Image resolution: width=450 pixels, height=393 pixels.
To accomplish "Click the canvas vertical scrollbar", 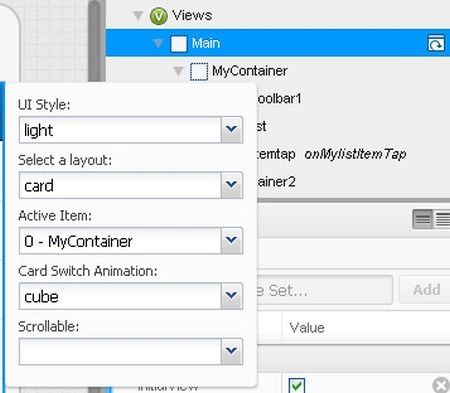I will pos(95,41).
